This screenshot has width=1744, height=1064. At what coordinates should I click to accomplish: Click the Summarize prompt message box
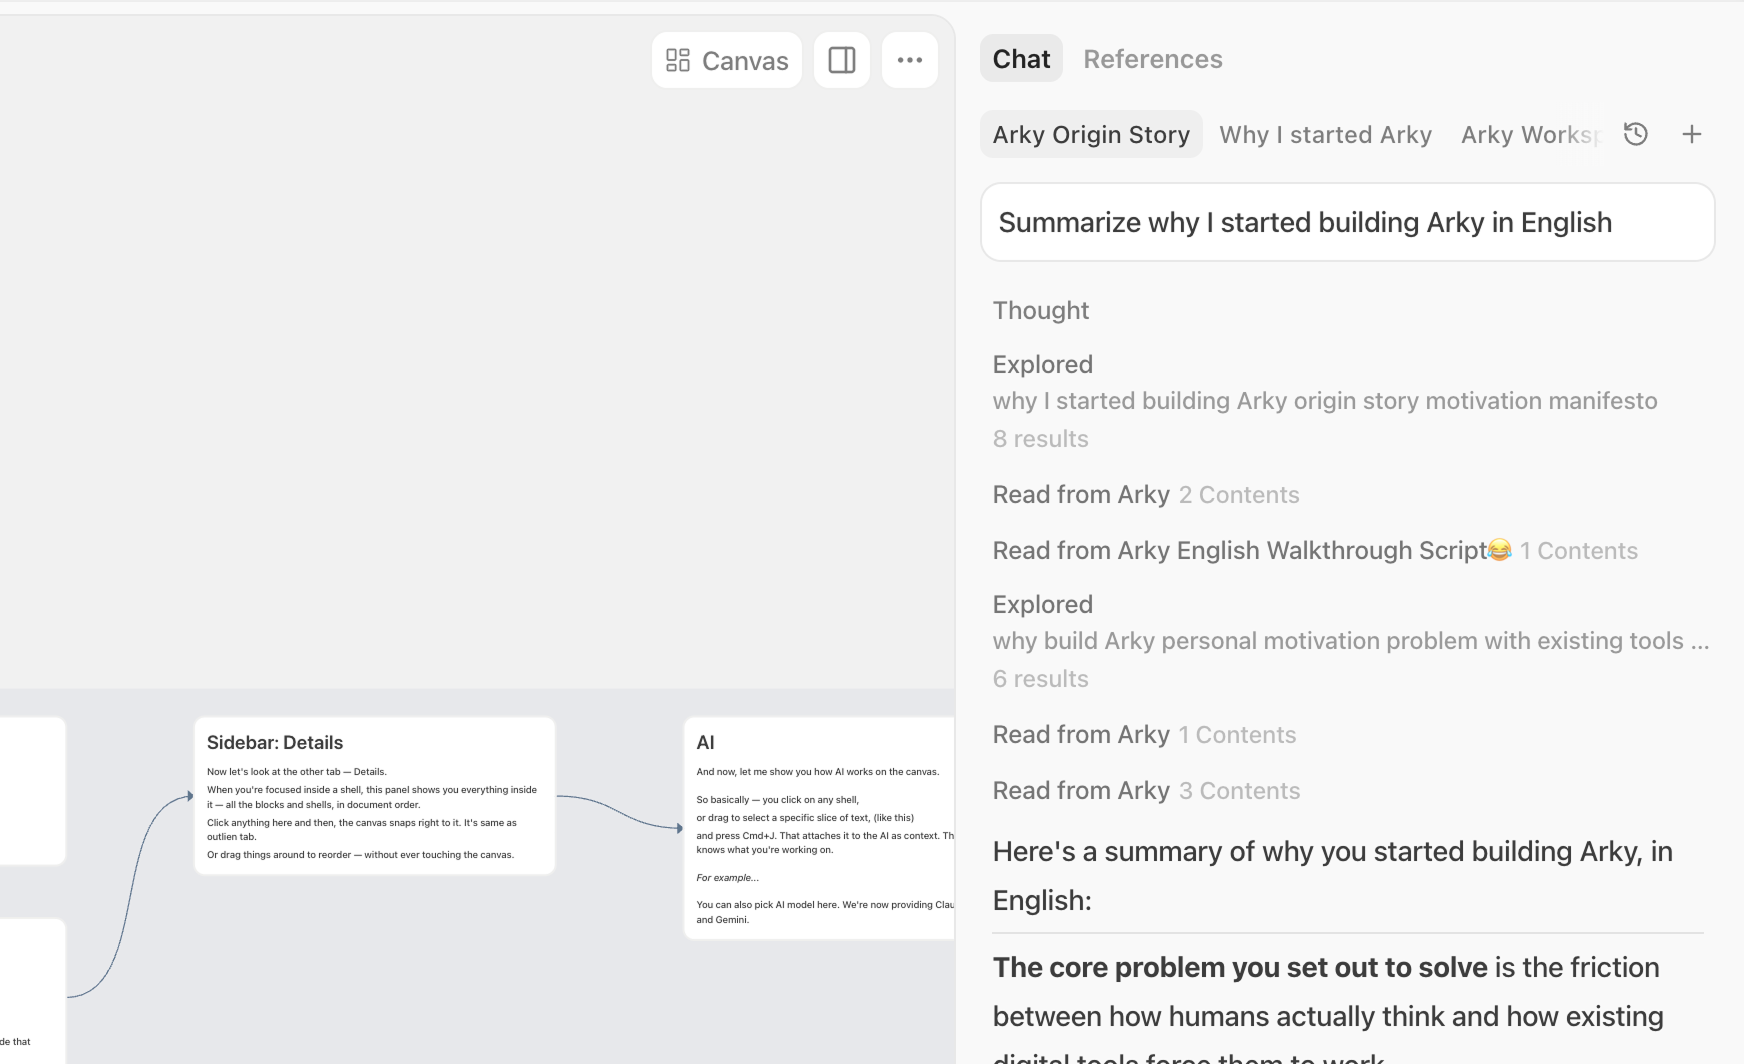click(x=1347, y=222)
